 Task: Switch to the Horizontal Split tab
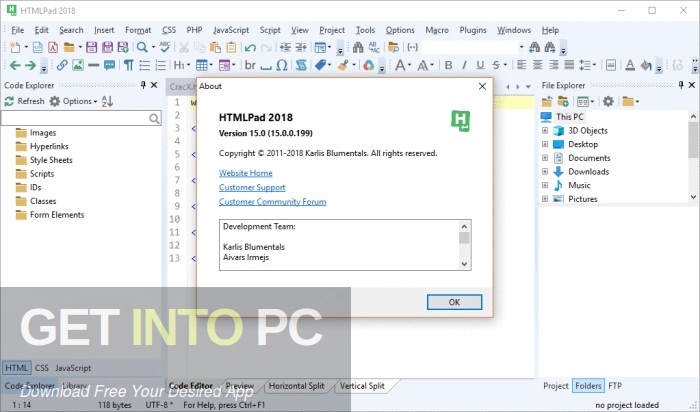click(x=296, y=386)
